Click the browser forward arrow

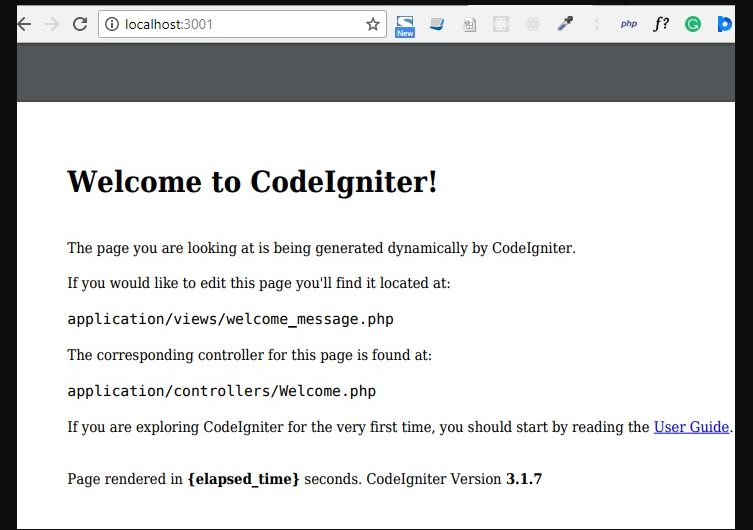click(51, 24)
